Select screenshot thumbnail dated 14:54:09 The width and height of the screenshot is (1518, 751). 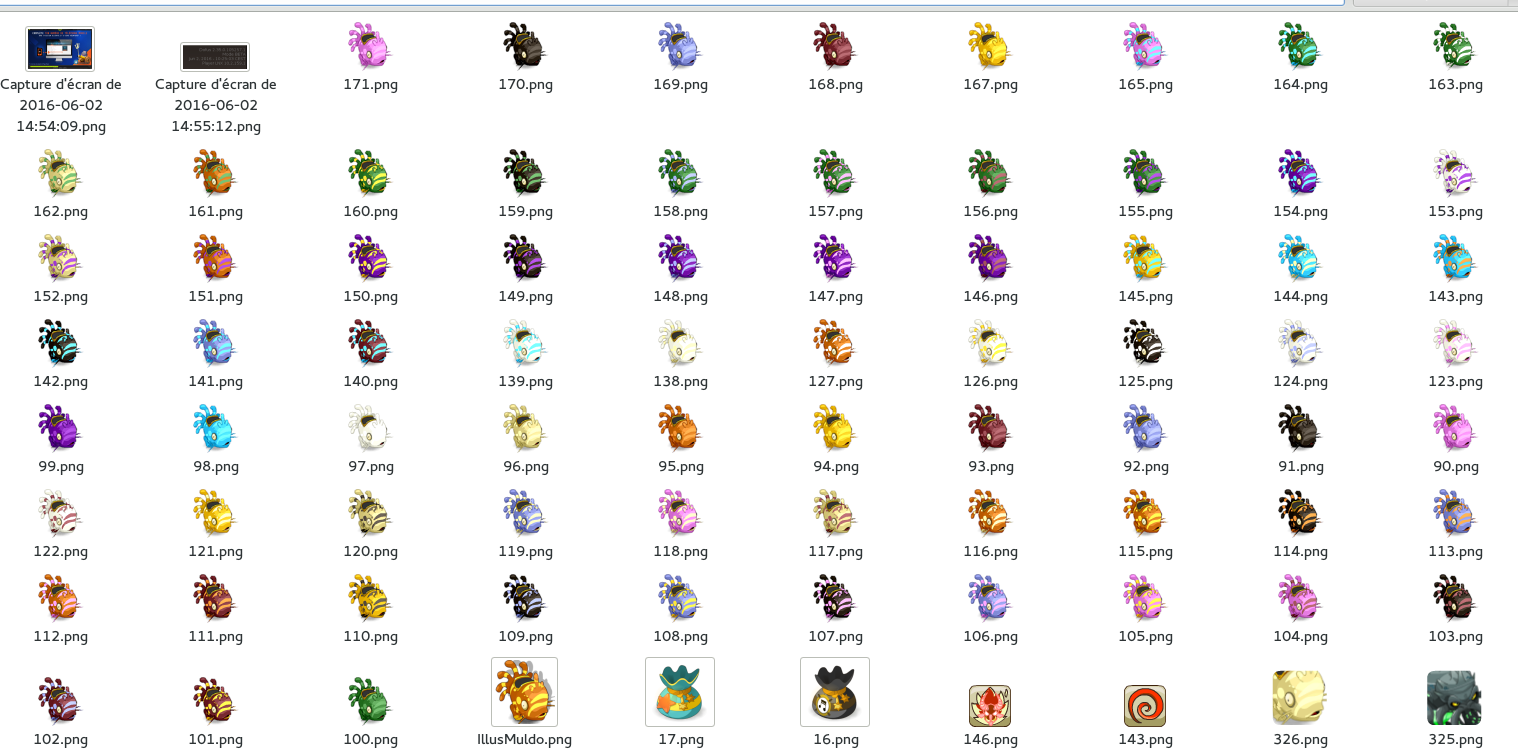(x=60, y=48)
